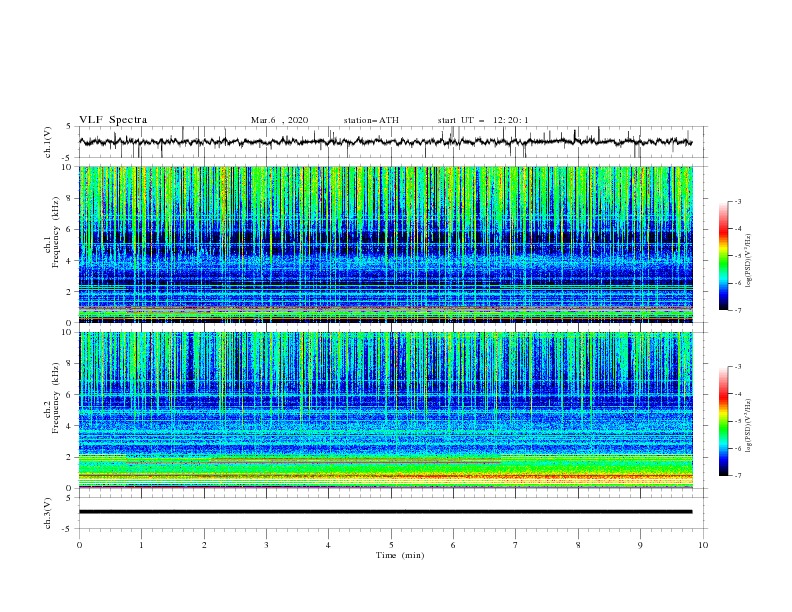This screenshot has height=612, width=792.
Task: Click the ch.1 voltage waveform trace
Action: pyautogui.click(x=385, y=142)
